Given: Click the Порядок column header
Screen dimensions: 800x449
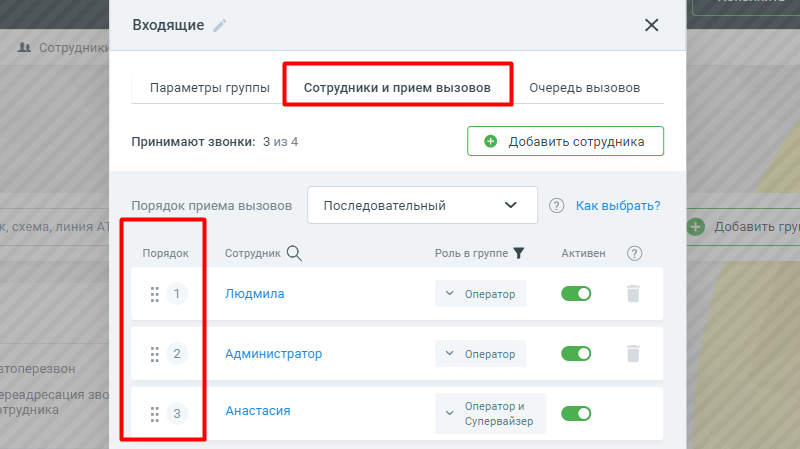Looking at the screenshot, I should pos(165,253).
